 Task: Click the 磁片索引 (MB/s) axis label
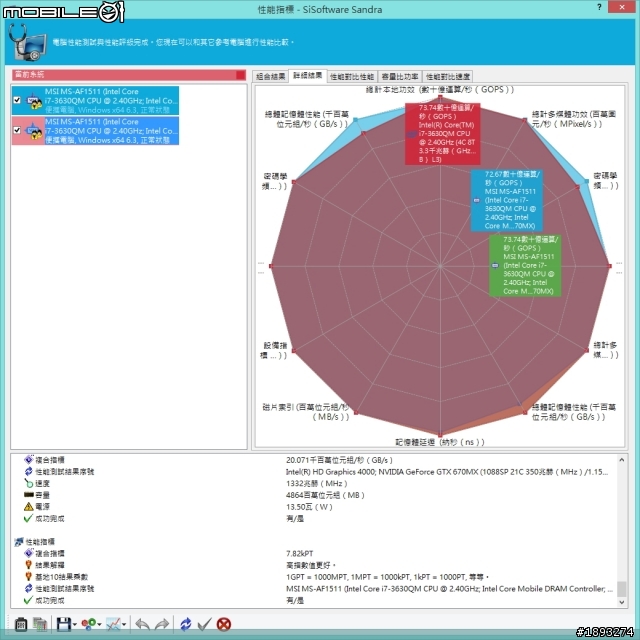(306, 412)
